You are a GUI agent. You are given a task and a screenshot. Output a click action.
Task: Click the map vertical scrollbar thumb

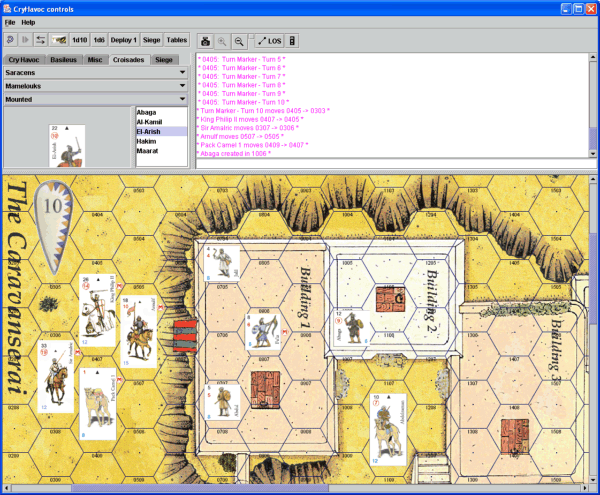(593, 278)
